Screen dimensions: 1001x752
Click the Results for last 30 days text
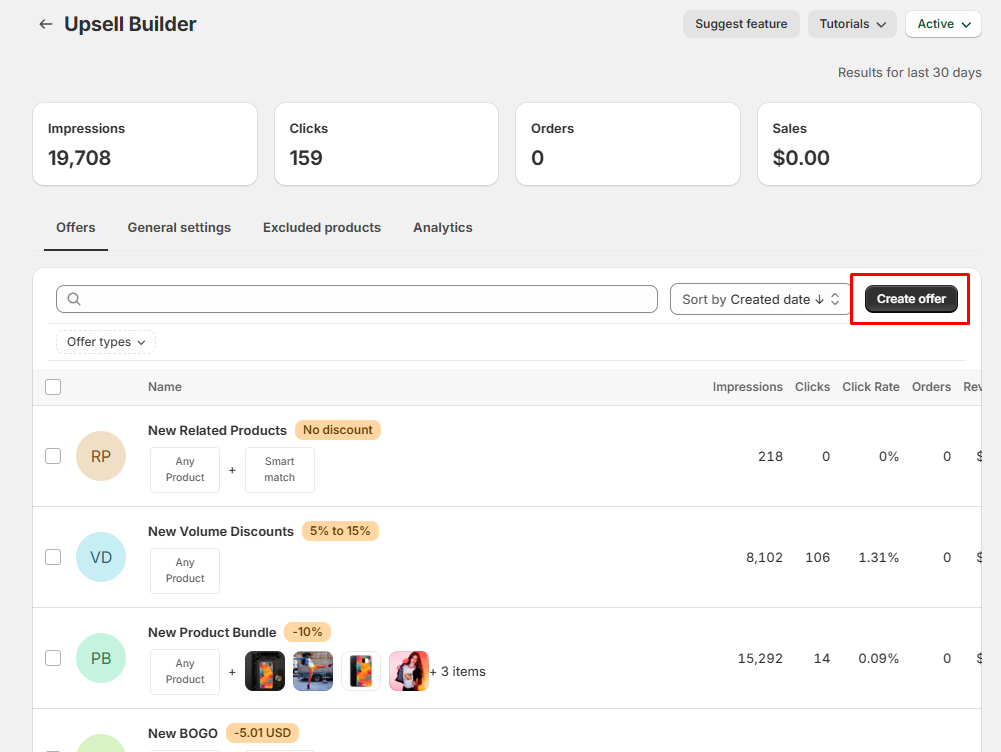click(x=910, y=73)
